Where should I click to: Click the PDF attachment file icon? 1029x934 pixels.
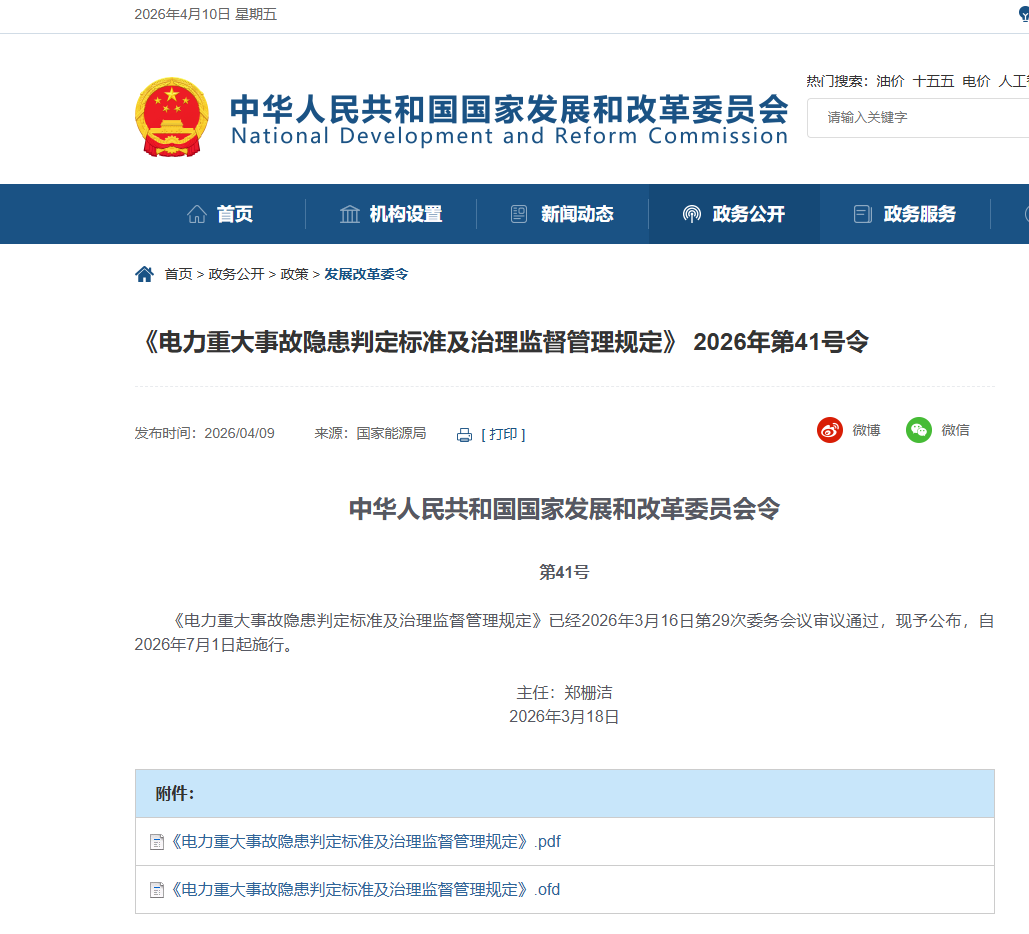pyautogui.click(x=156, y=842)
